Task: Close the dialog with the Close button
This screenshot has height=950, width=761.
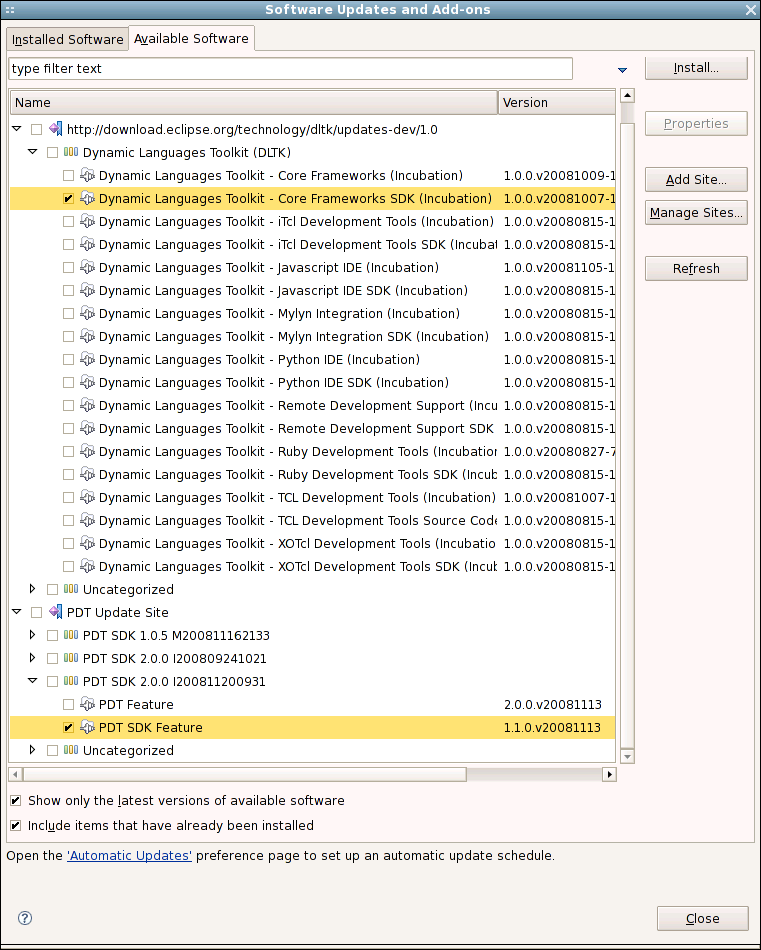Action: click(703, 918)
